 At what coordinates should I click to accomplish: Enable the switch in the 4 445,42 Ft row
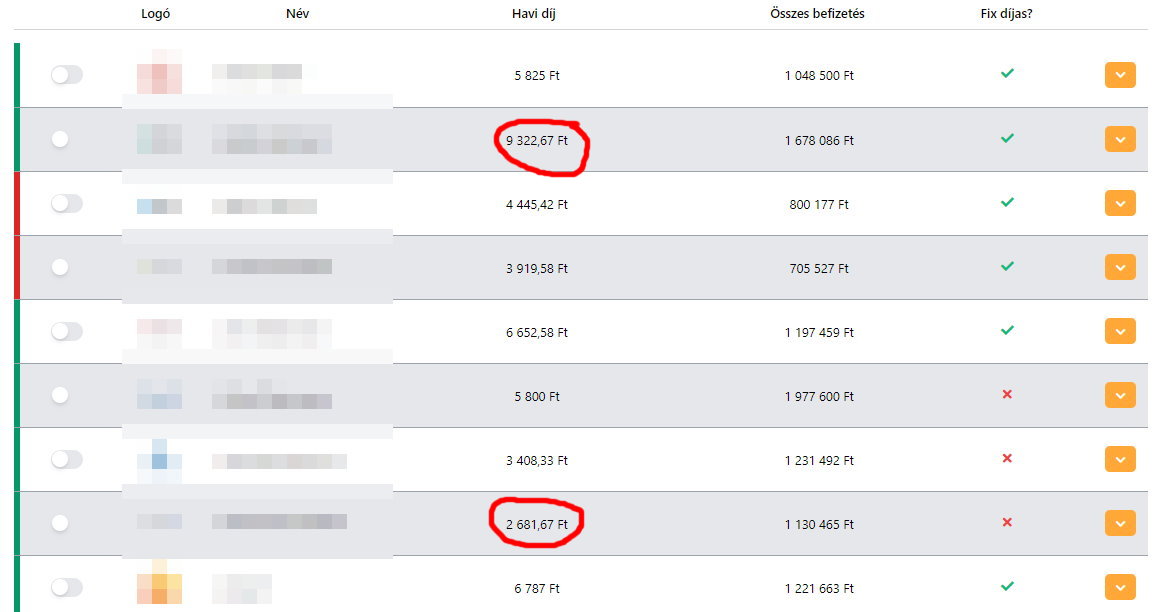66,204
